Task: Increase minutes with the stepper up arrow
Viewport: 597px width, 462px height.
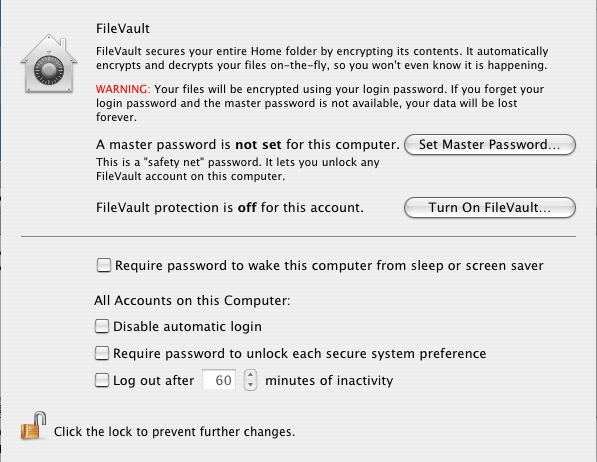Action: (x=250, y=375)
